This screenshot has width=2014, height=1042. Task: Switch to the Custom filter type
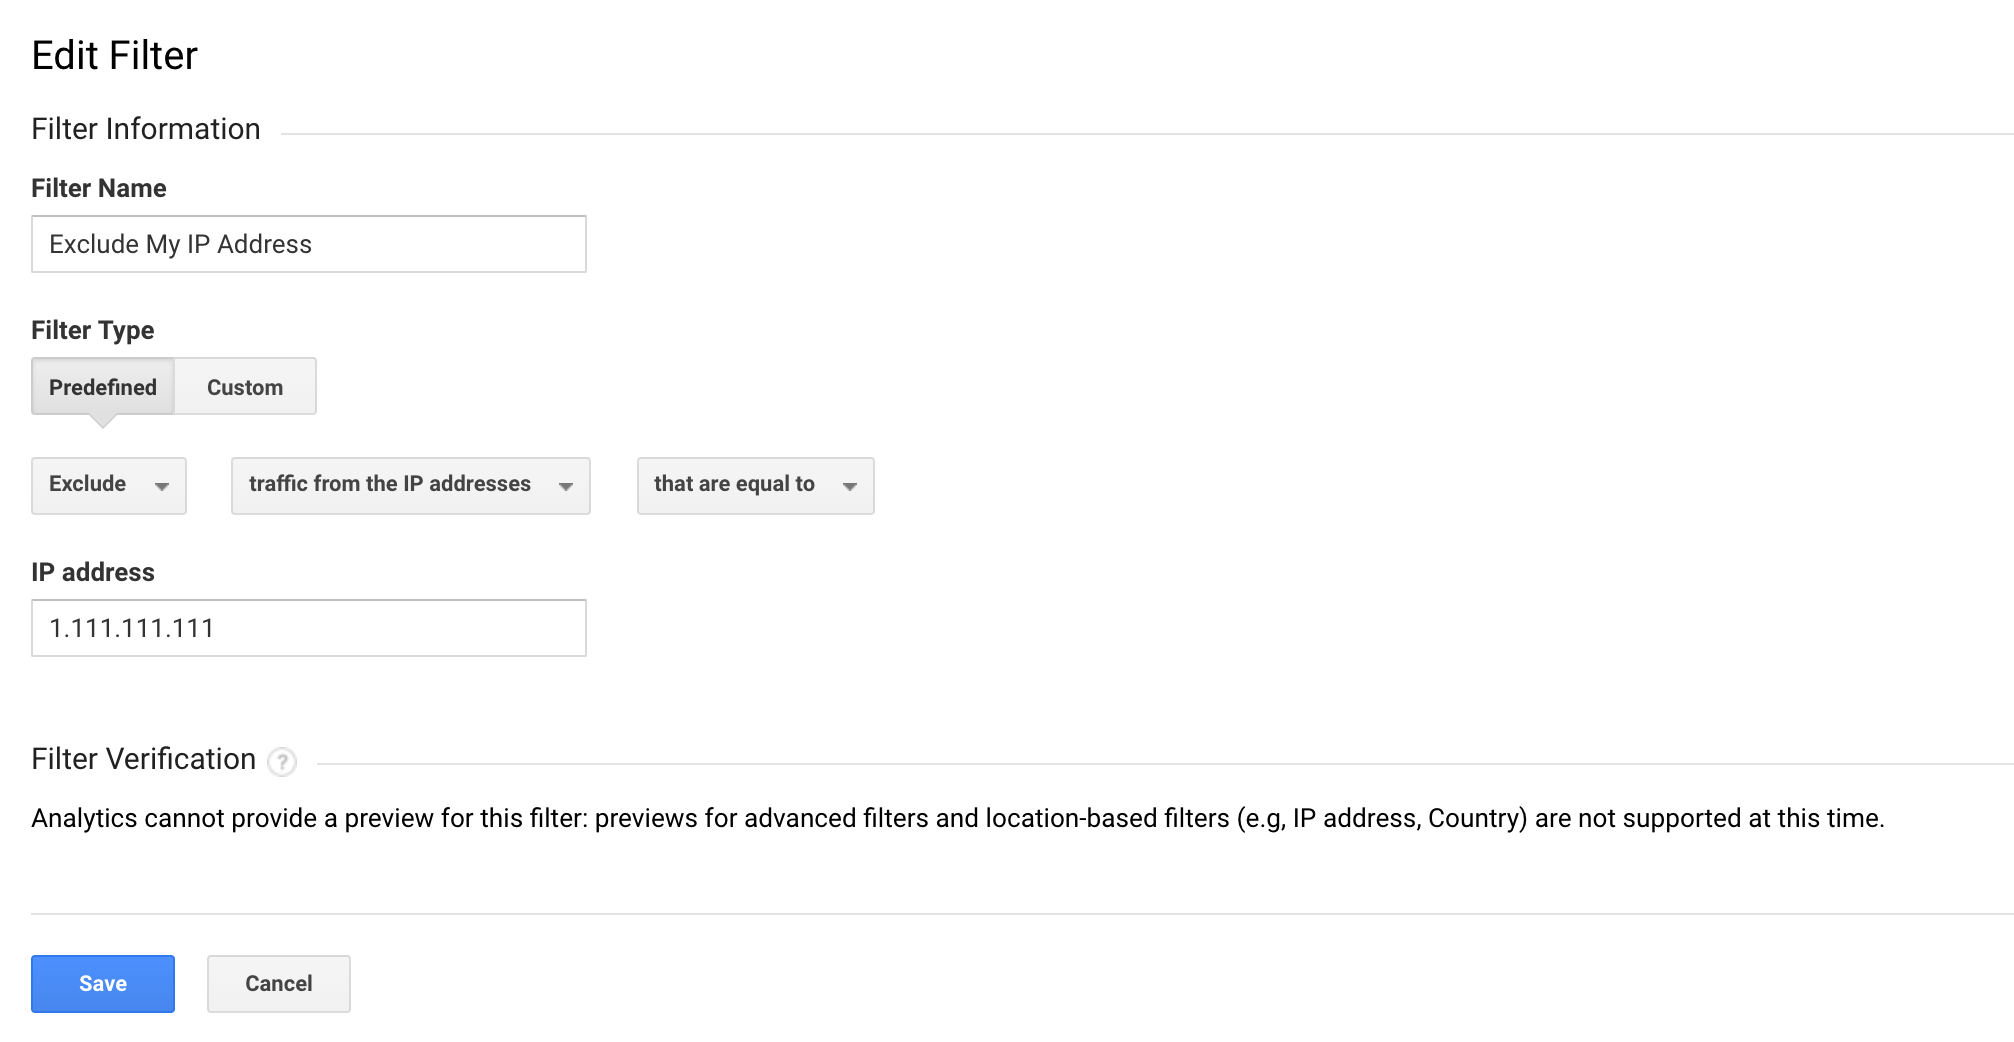[244, 386]
